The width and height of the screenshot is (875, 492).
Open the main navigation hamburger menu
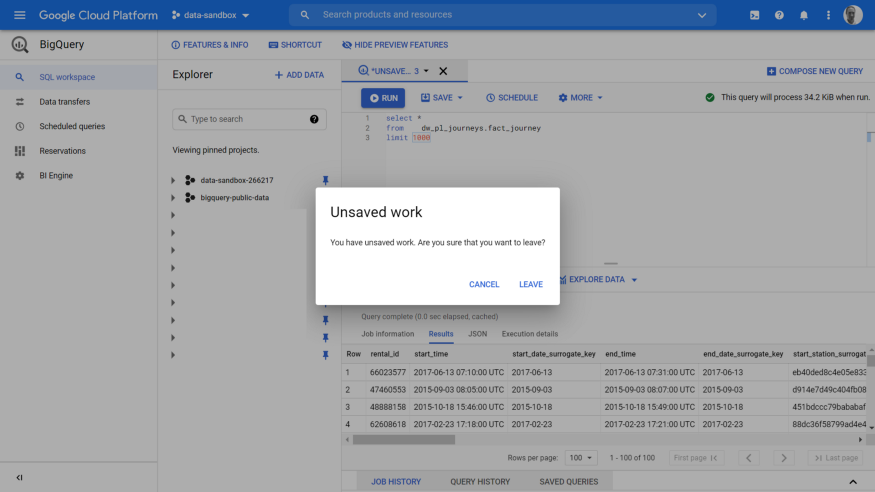point(20,15)
